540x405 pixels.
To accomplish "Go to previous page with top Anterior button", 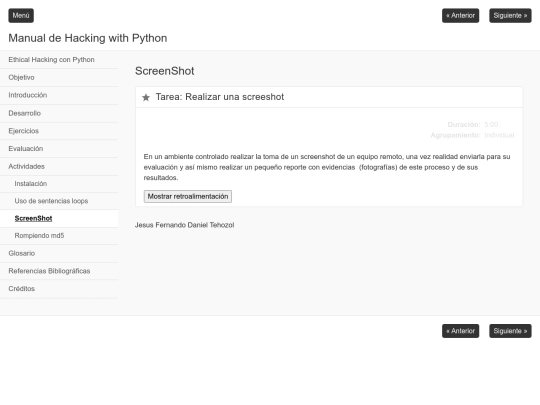I will (460, 15).
